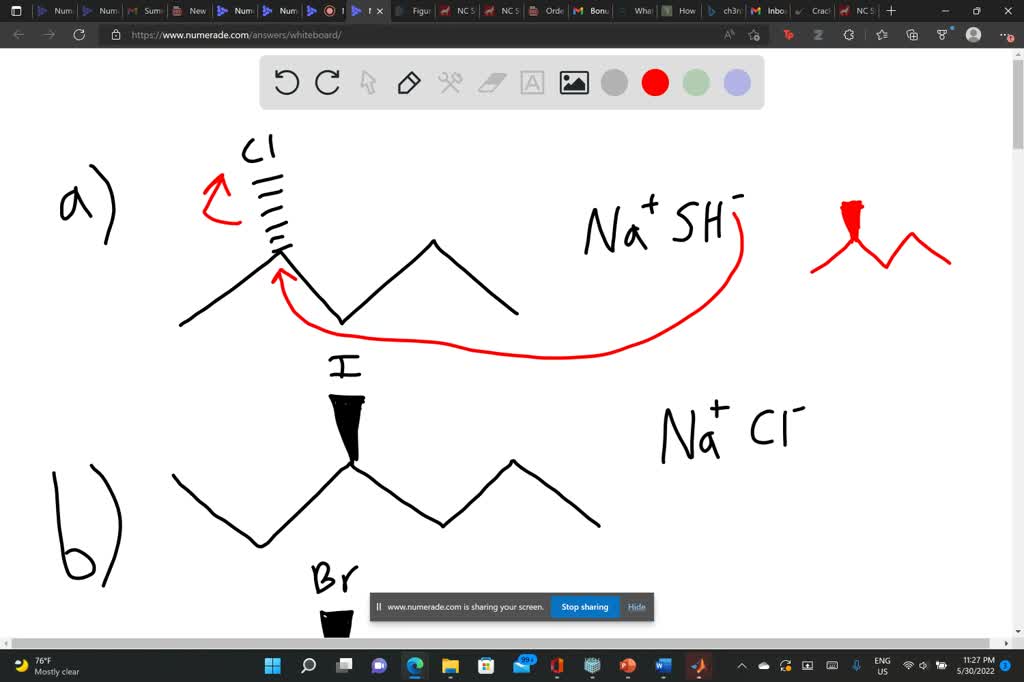The image size is (1024, 682).
Task: Select the cursor selection tool
Action: [x=368, y=83]
